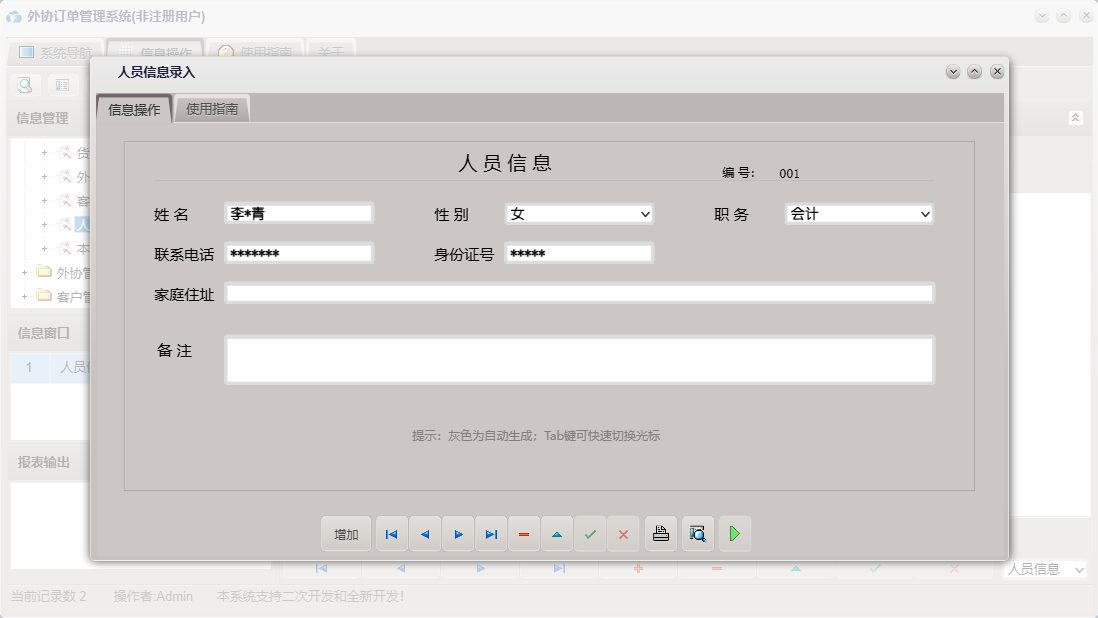Jump to the first record using the toolbar
This screenshot has height=618, width=1098.
(x=391, y=533)
